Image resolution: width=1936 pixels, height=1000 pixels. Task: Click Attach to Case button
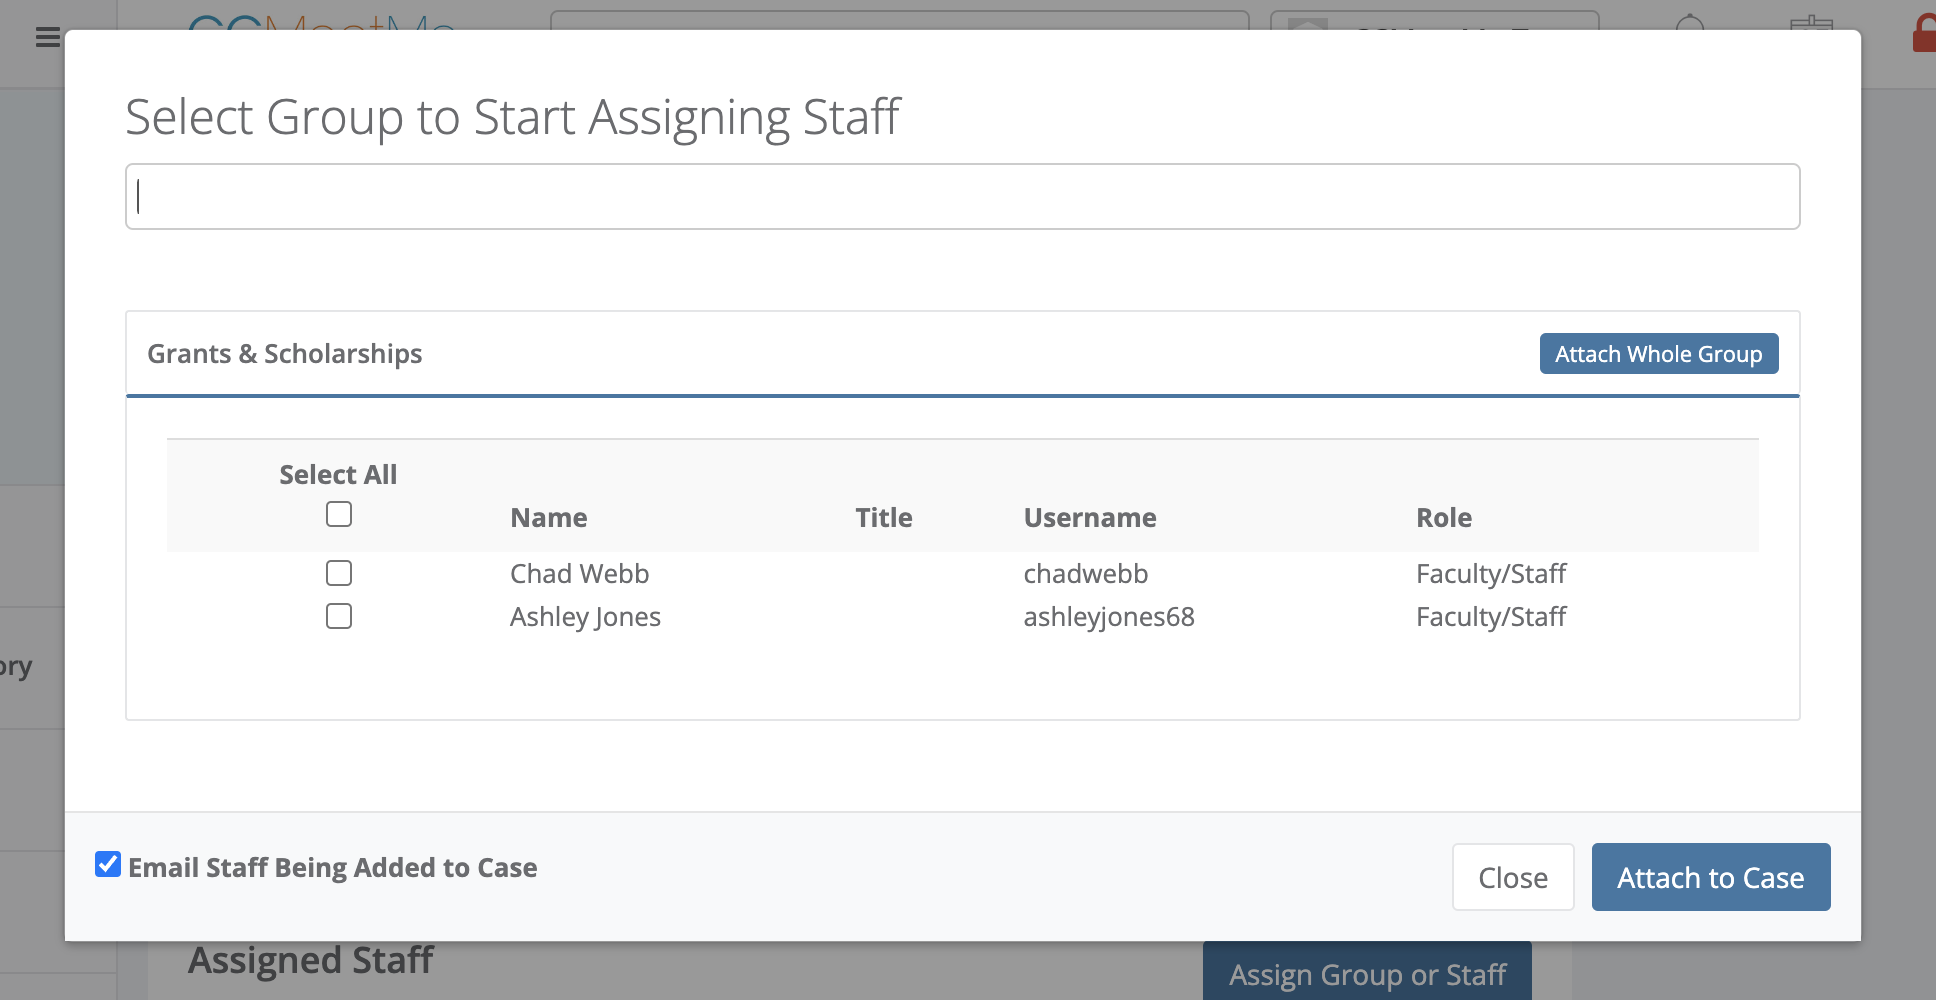(1711, 877)
